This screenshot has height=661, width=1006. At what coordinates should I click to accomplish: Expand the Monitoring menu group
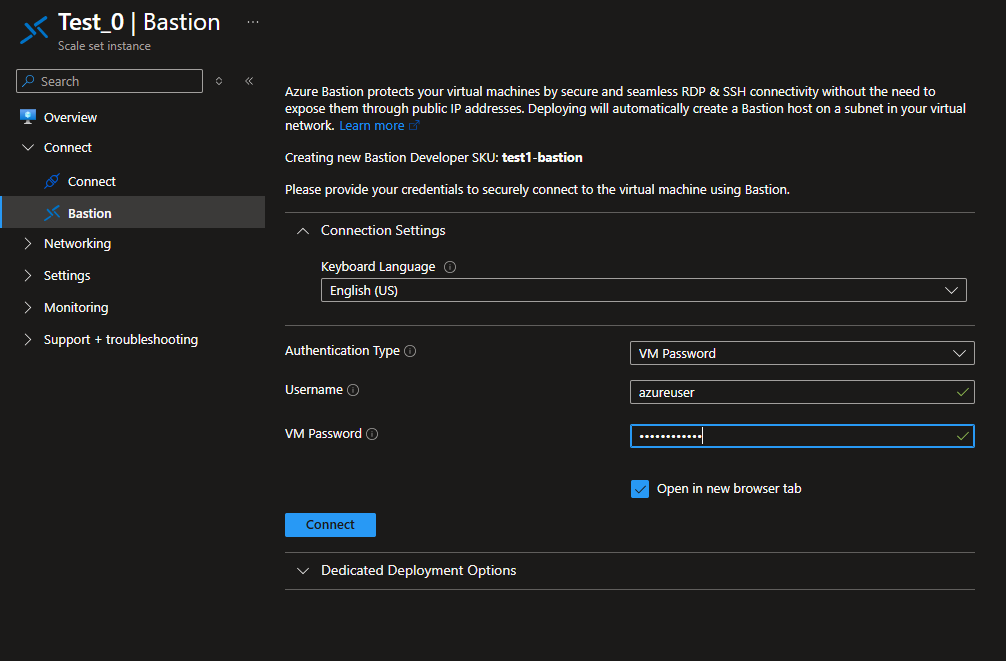tap(28, 307)
